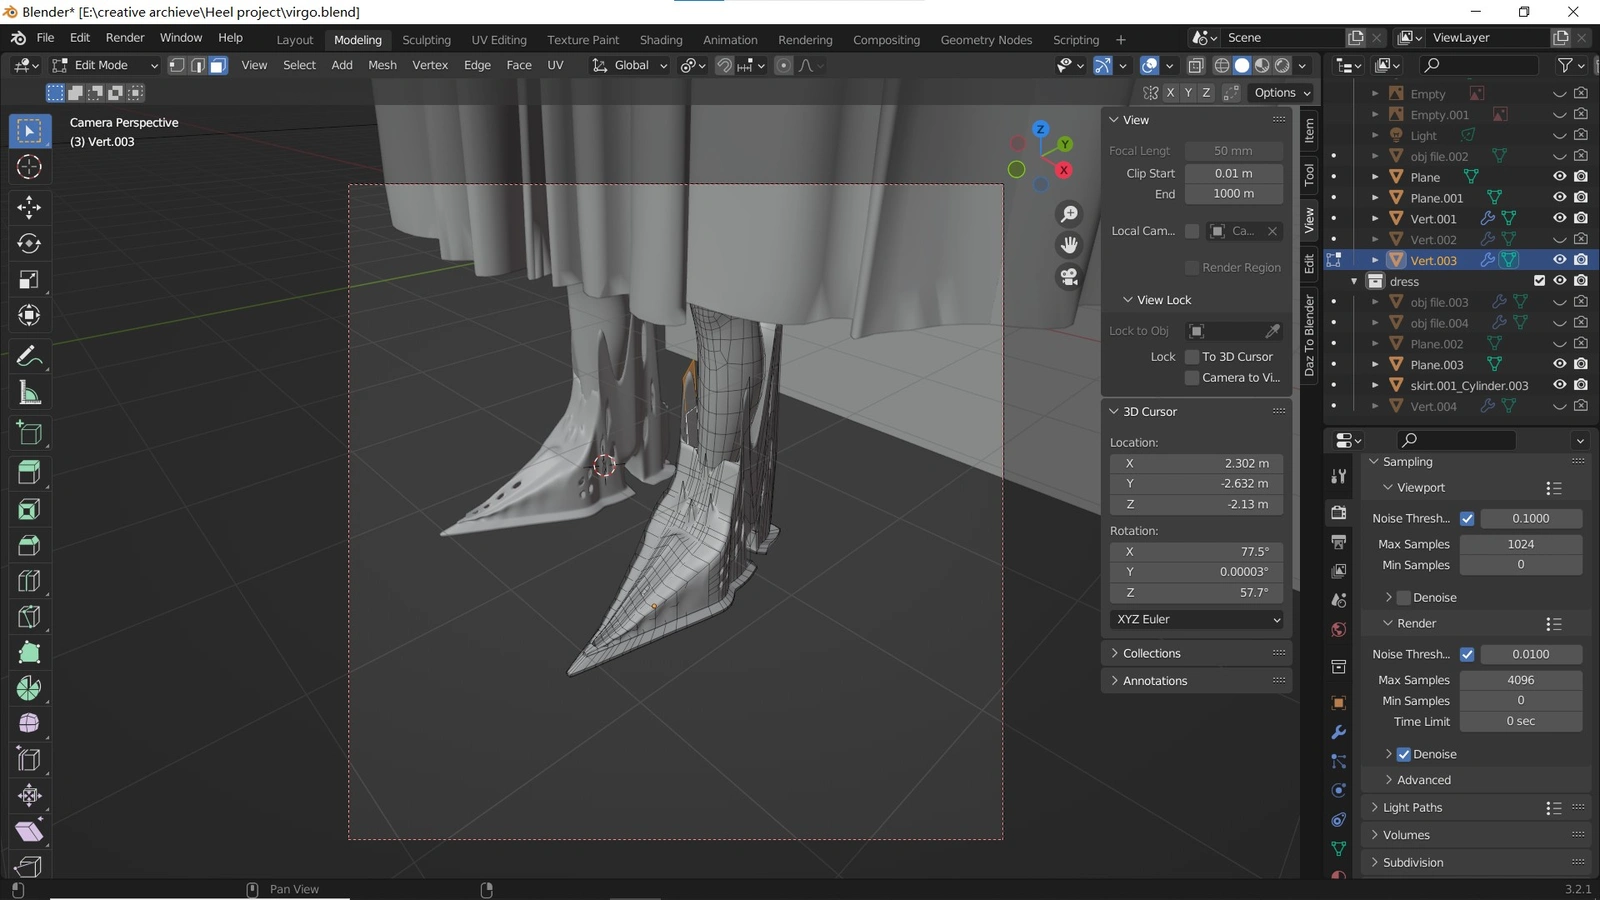The width and height of the screenshot is (1600, 900).
Task: Open the Vertex menu in header
Action: (x=430, y=65)
